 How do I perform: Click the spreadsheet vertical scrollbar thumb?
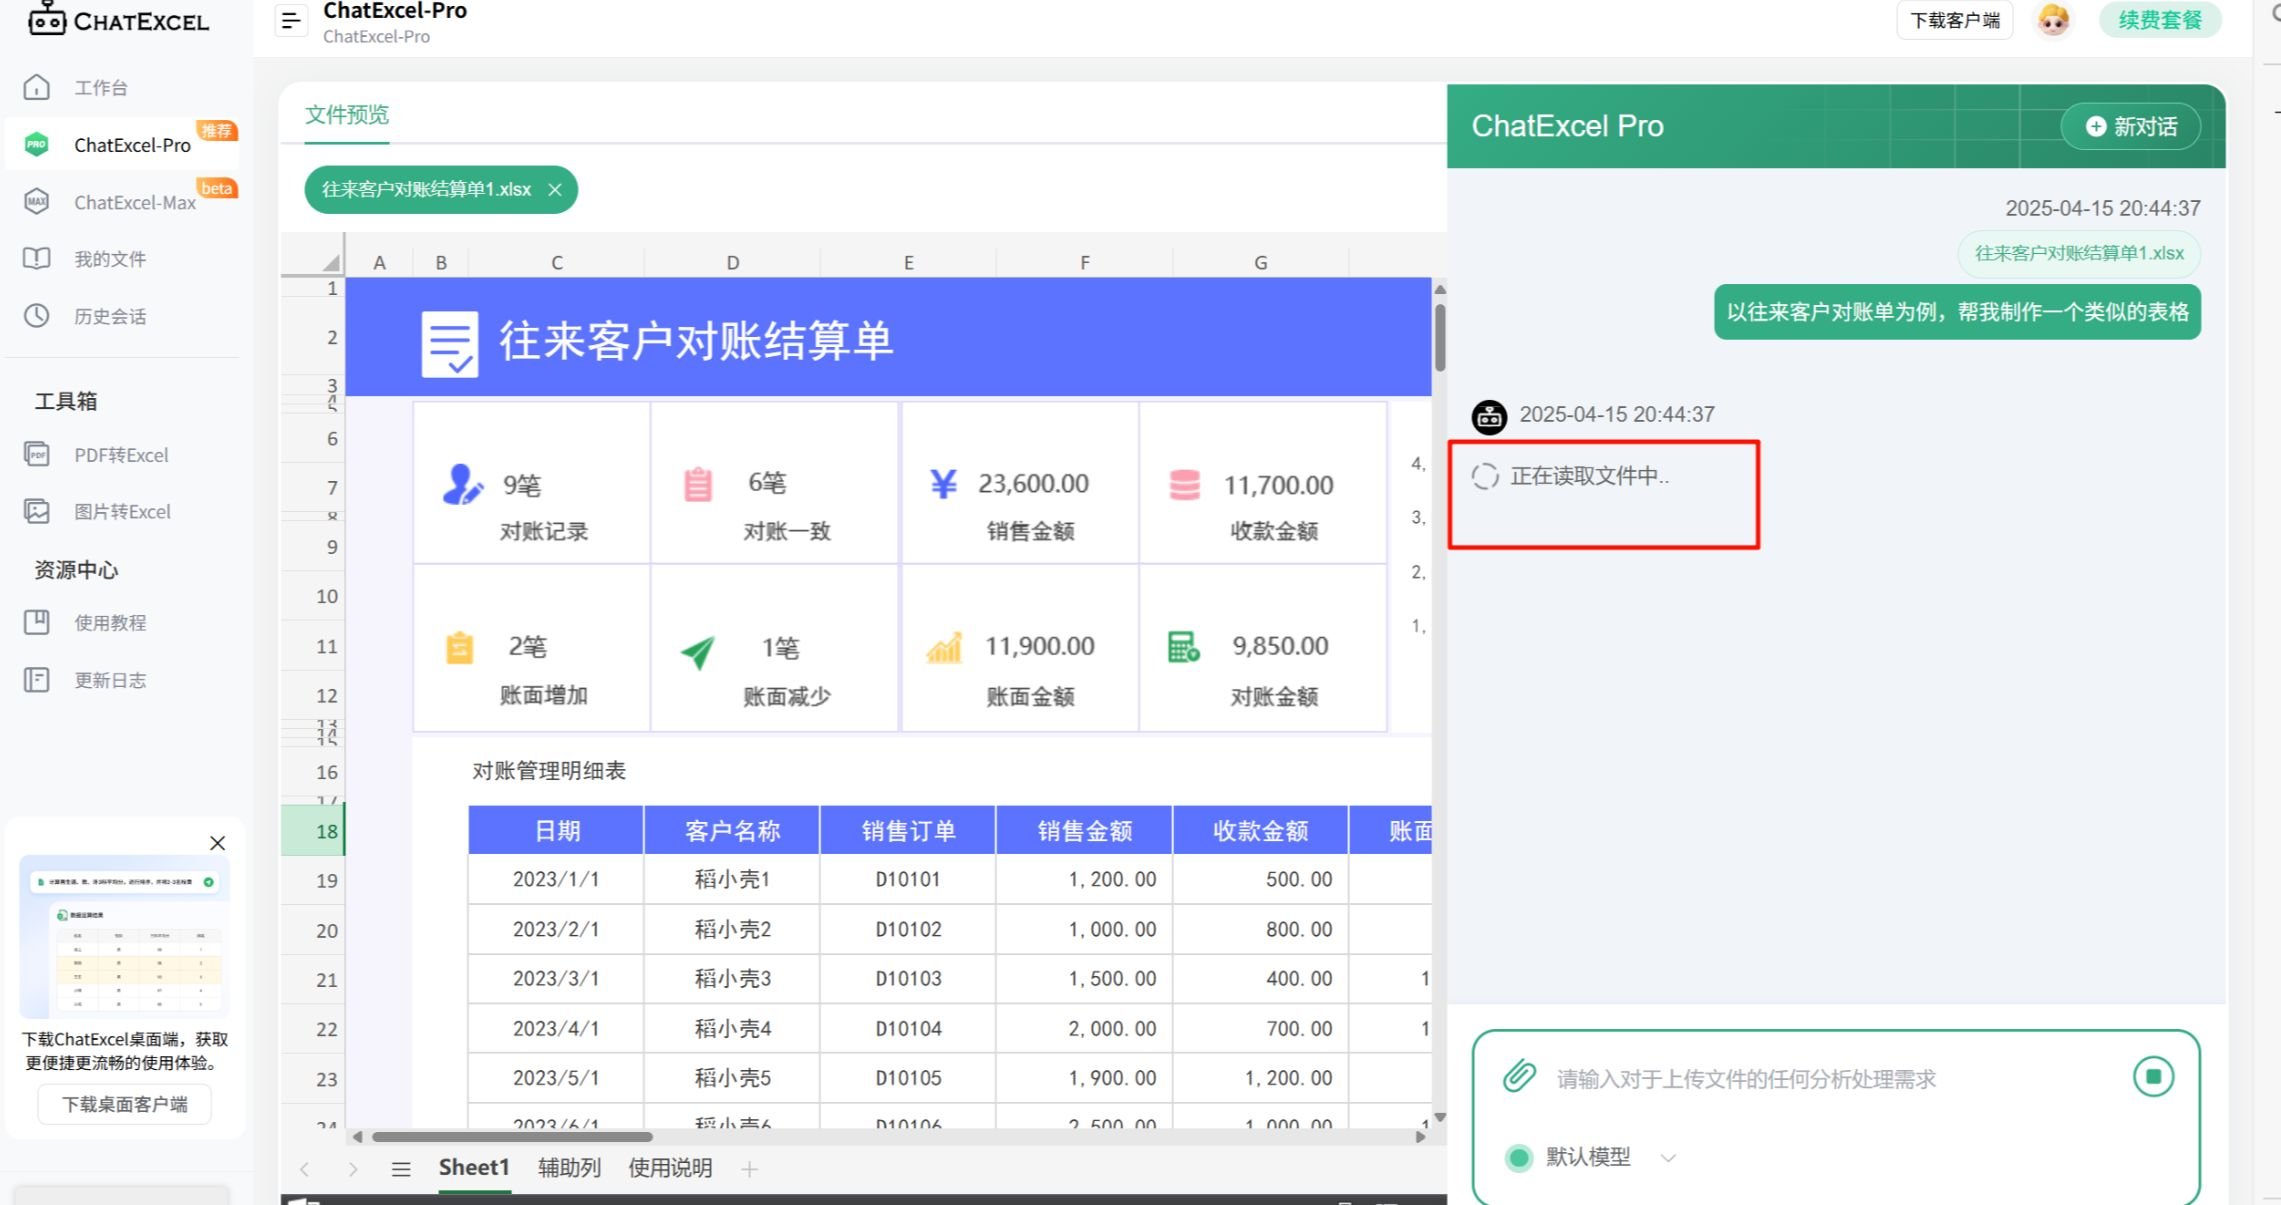1440,337
